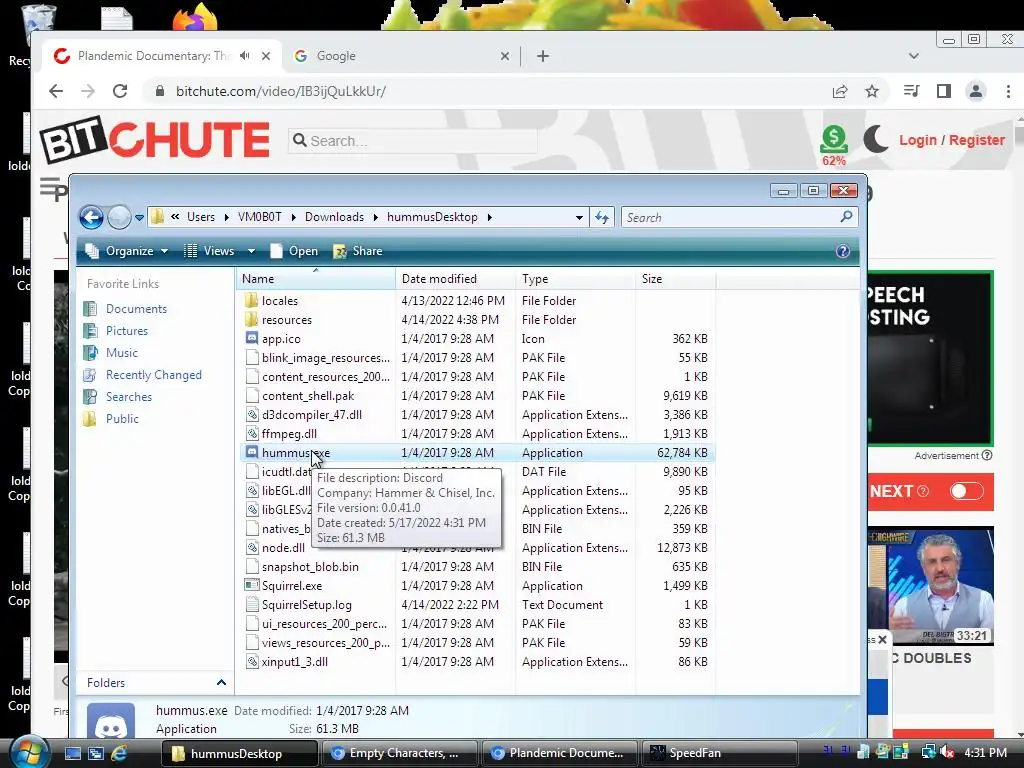Click the Open toolbar button
This screenshot has width=1024, height=768.
(295, 251)
